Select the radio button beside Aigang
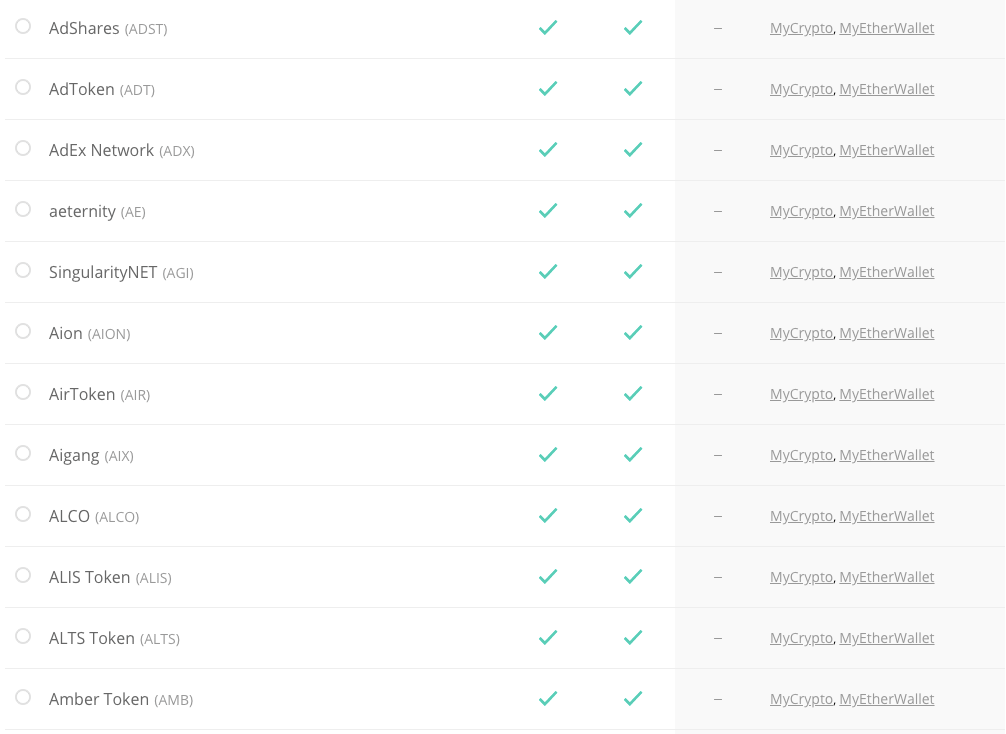Image resolution: width=1006 pixels, height=734 pixels. 23,455
